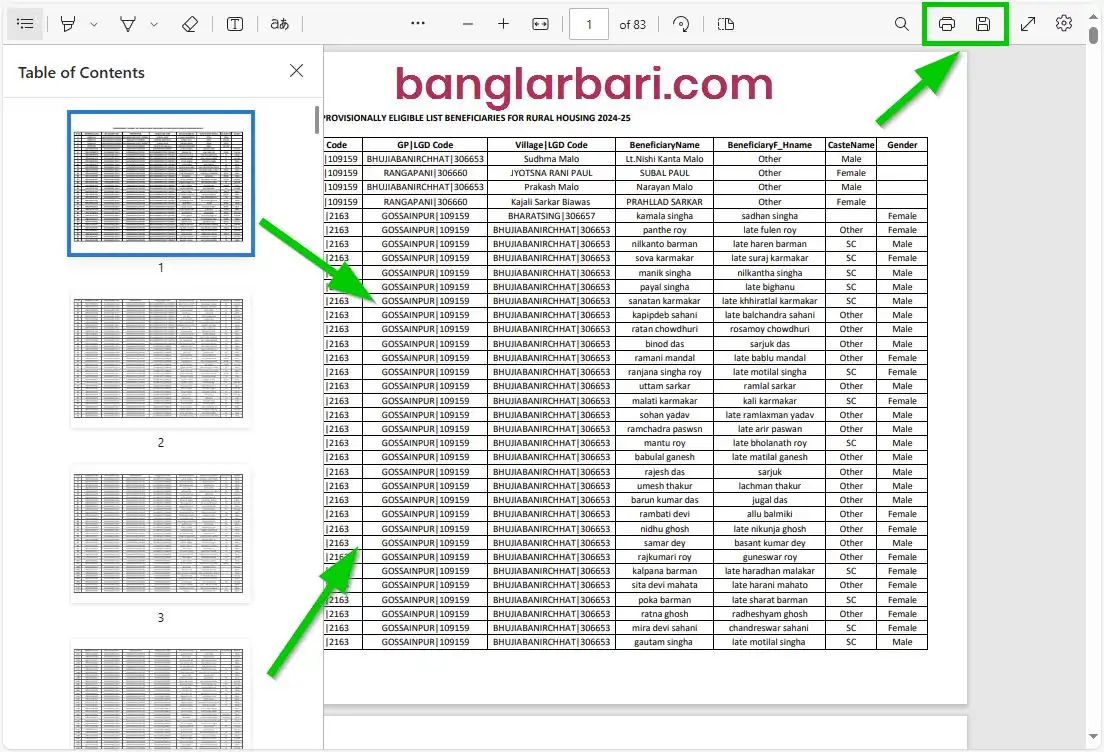Select the Erase tool

coord(190,24)
